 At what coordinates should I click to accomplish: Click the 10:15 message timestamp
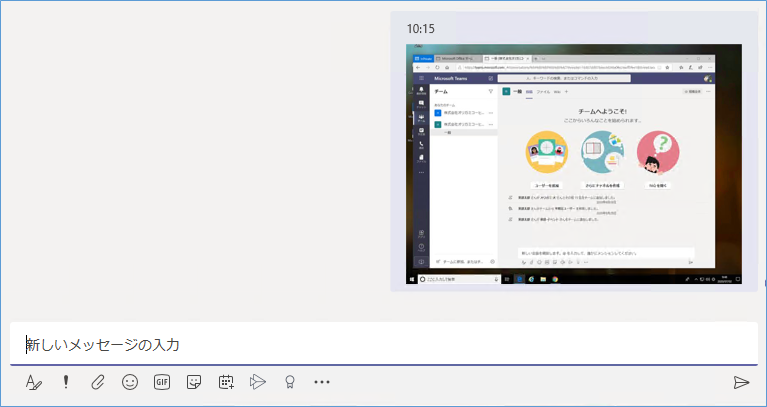[x=421, y=28]
